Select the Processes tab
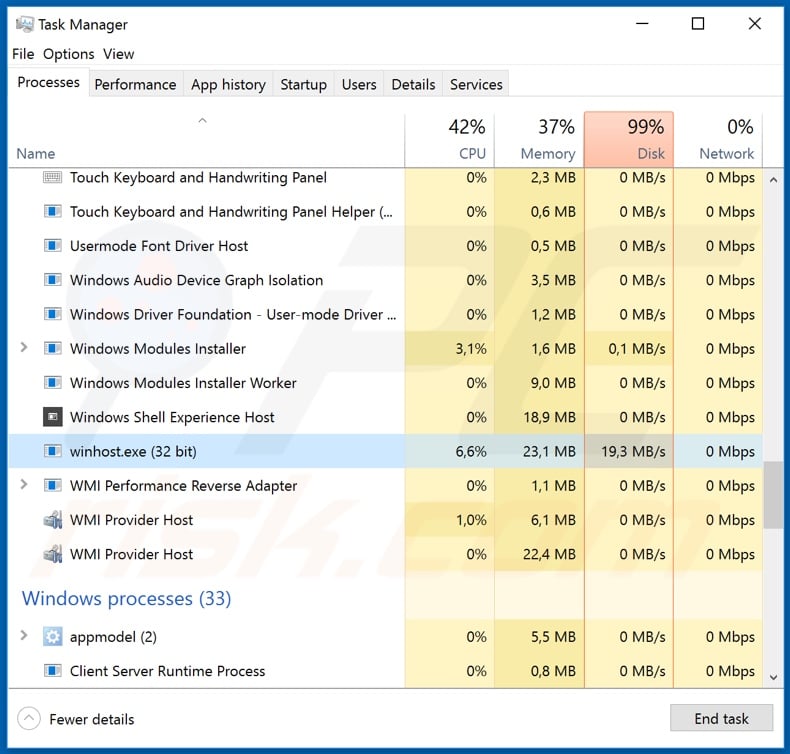The width and height of the screenshot is (790, 754). click(x=48, y=82)
